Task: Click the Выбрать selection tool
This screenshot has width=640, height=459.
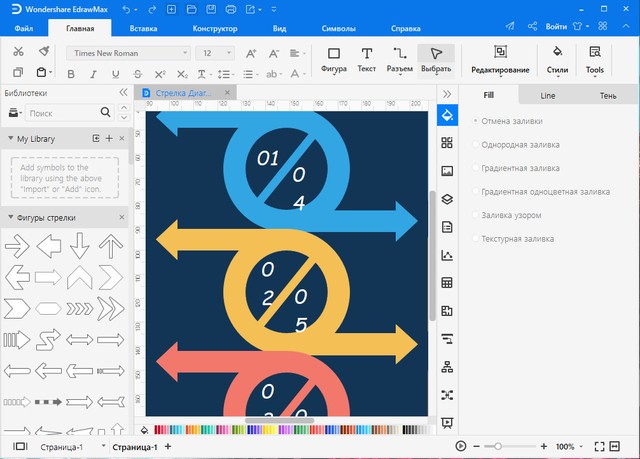Action: coord(435,59)
